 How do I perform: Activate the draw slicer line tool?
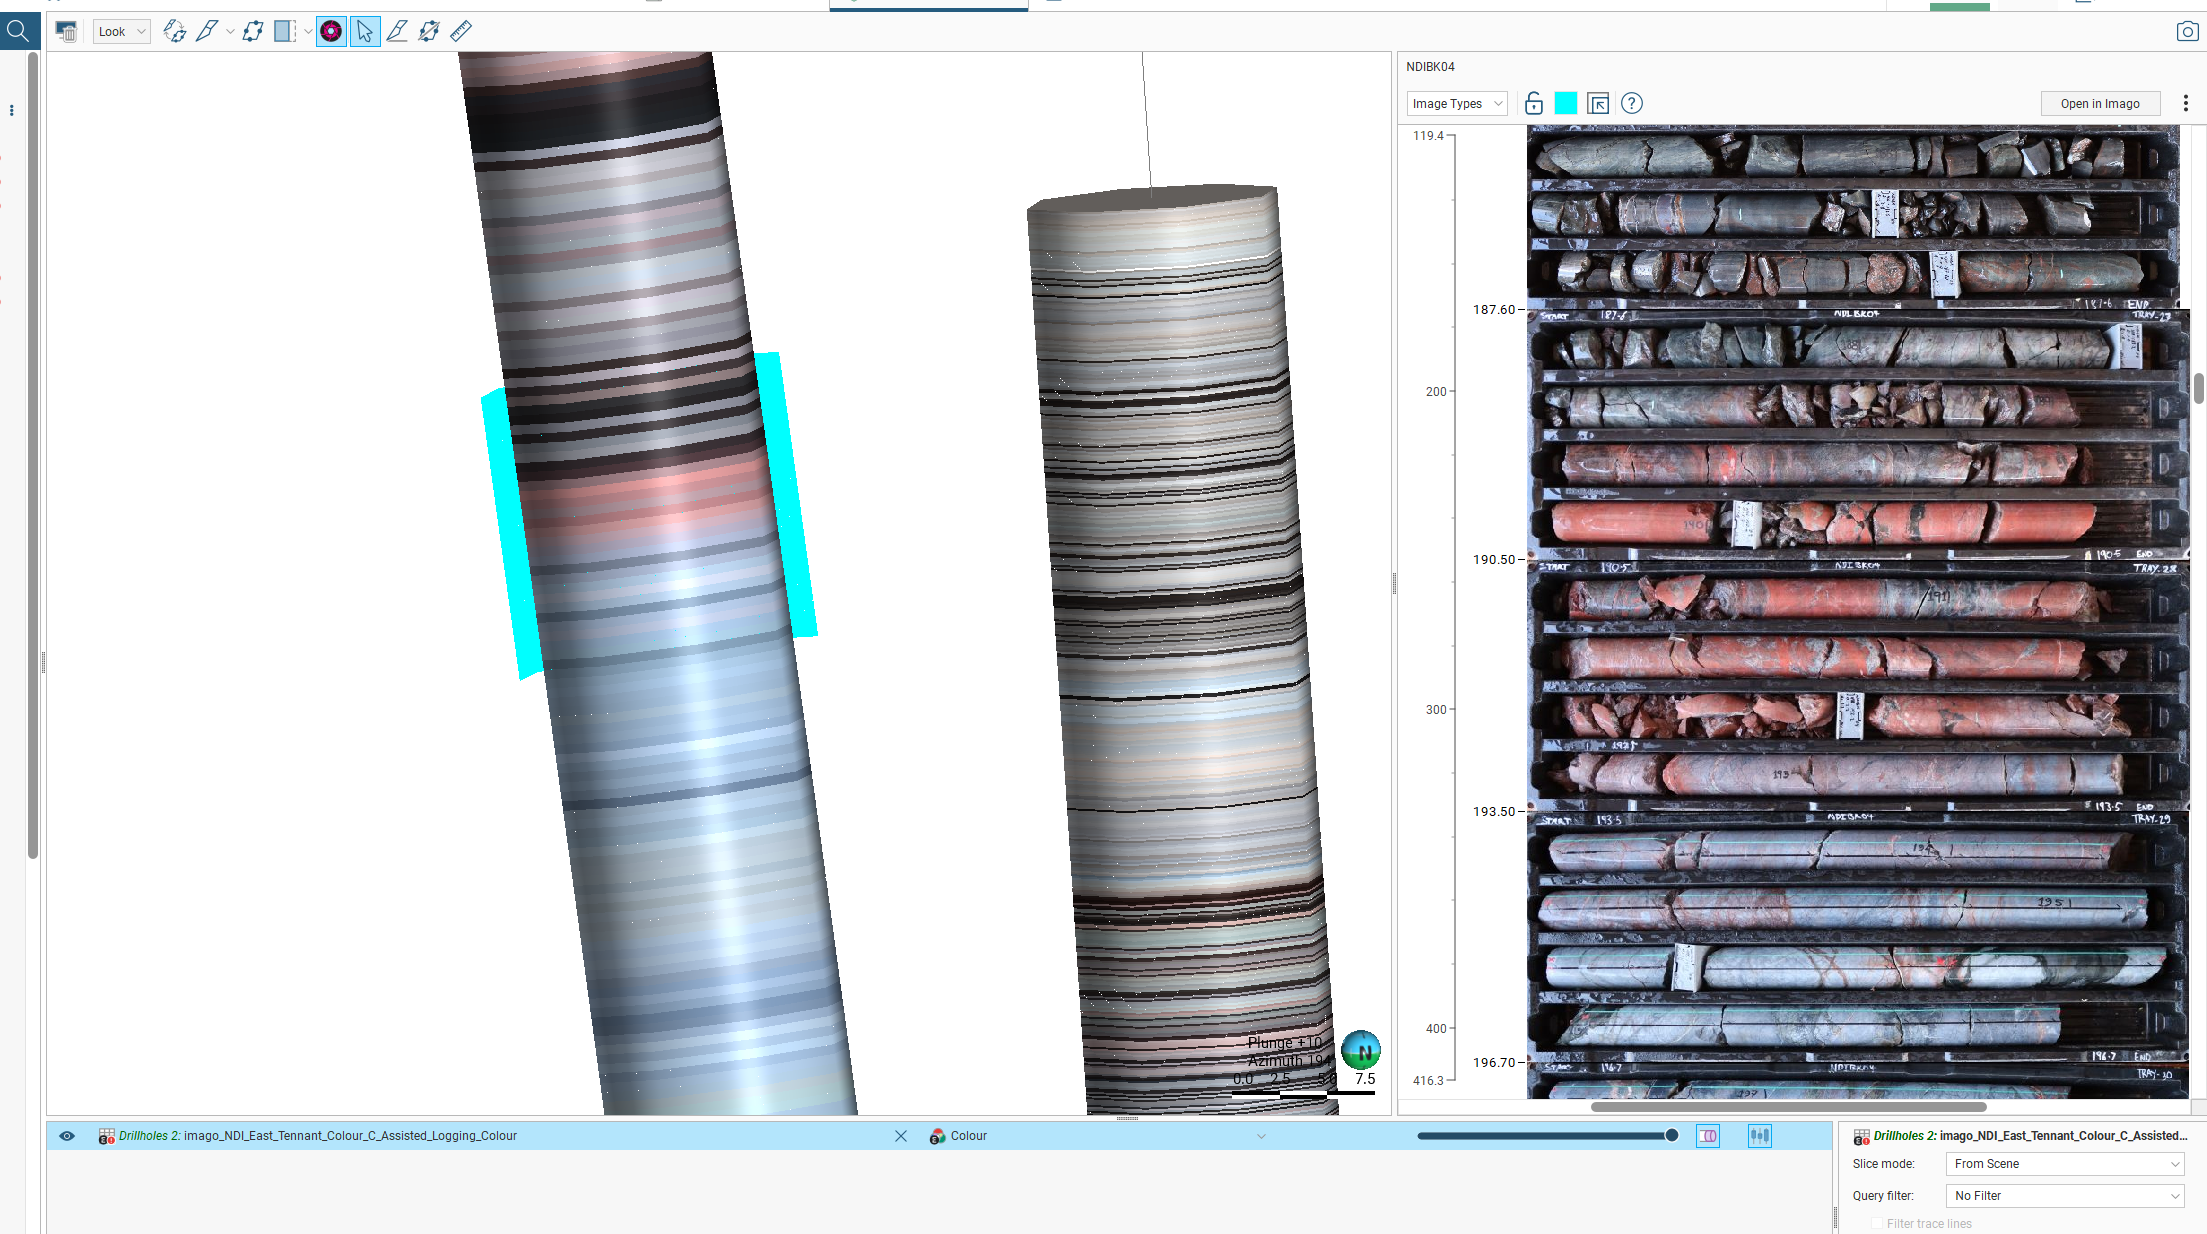pyautogui.click(x=206, y=32)
